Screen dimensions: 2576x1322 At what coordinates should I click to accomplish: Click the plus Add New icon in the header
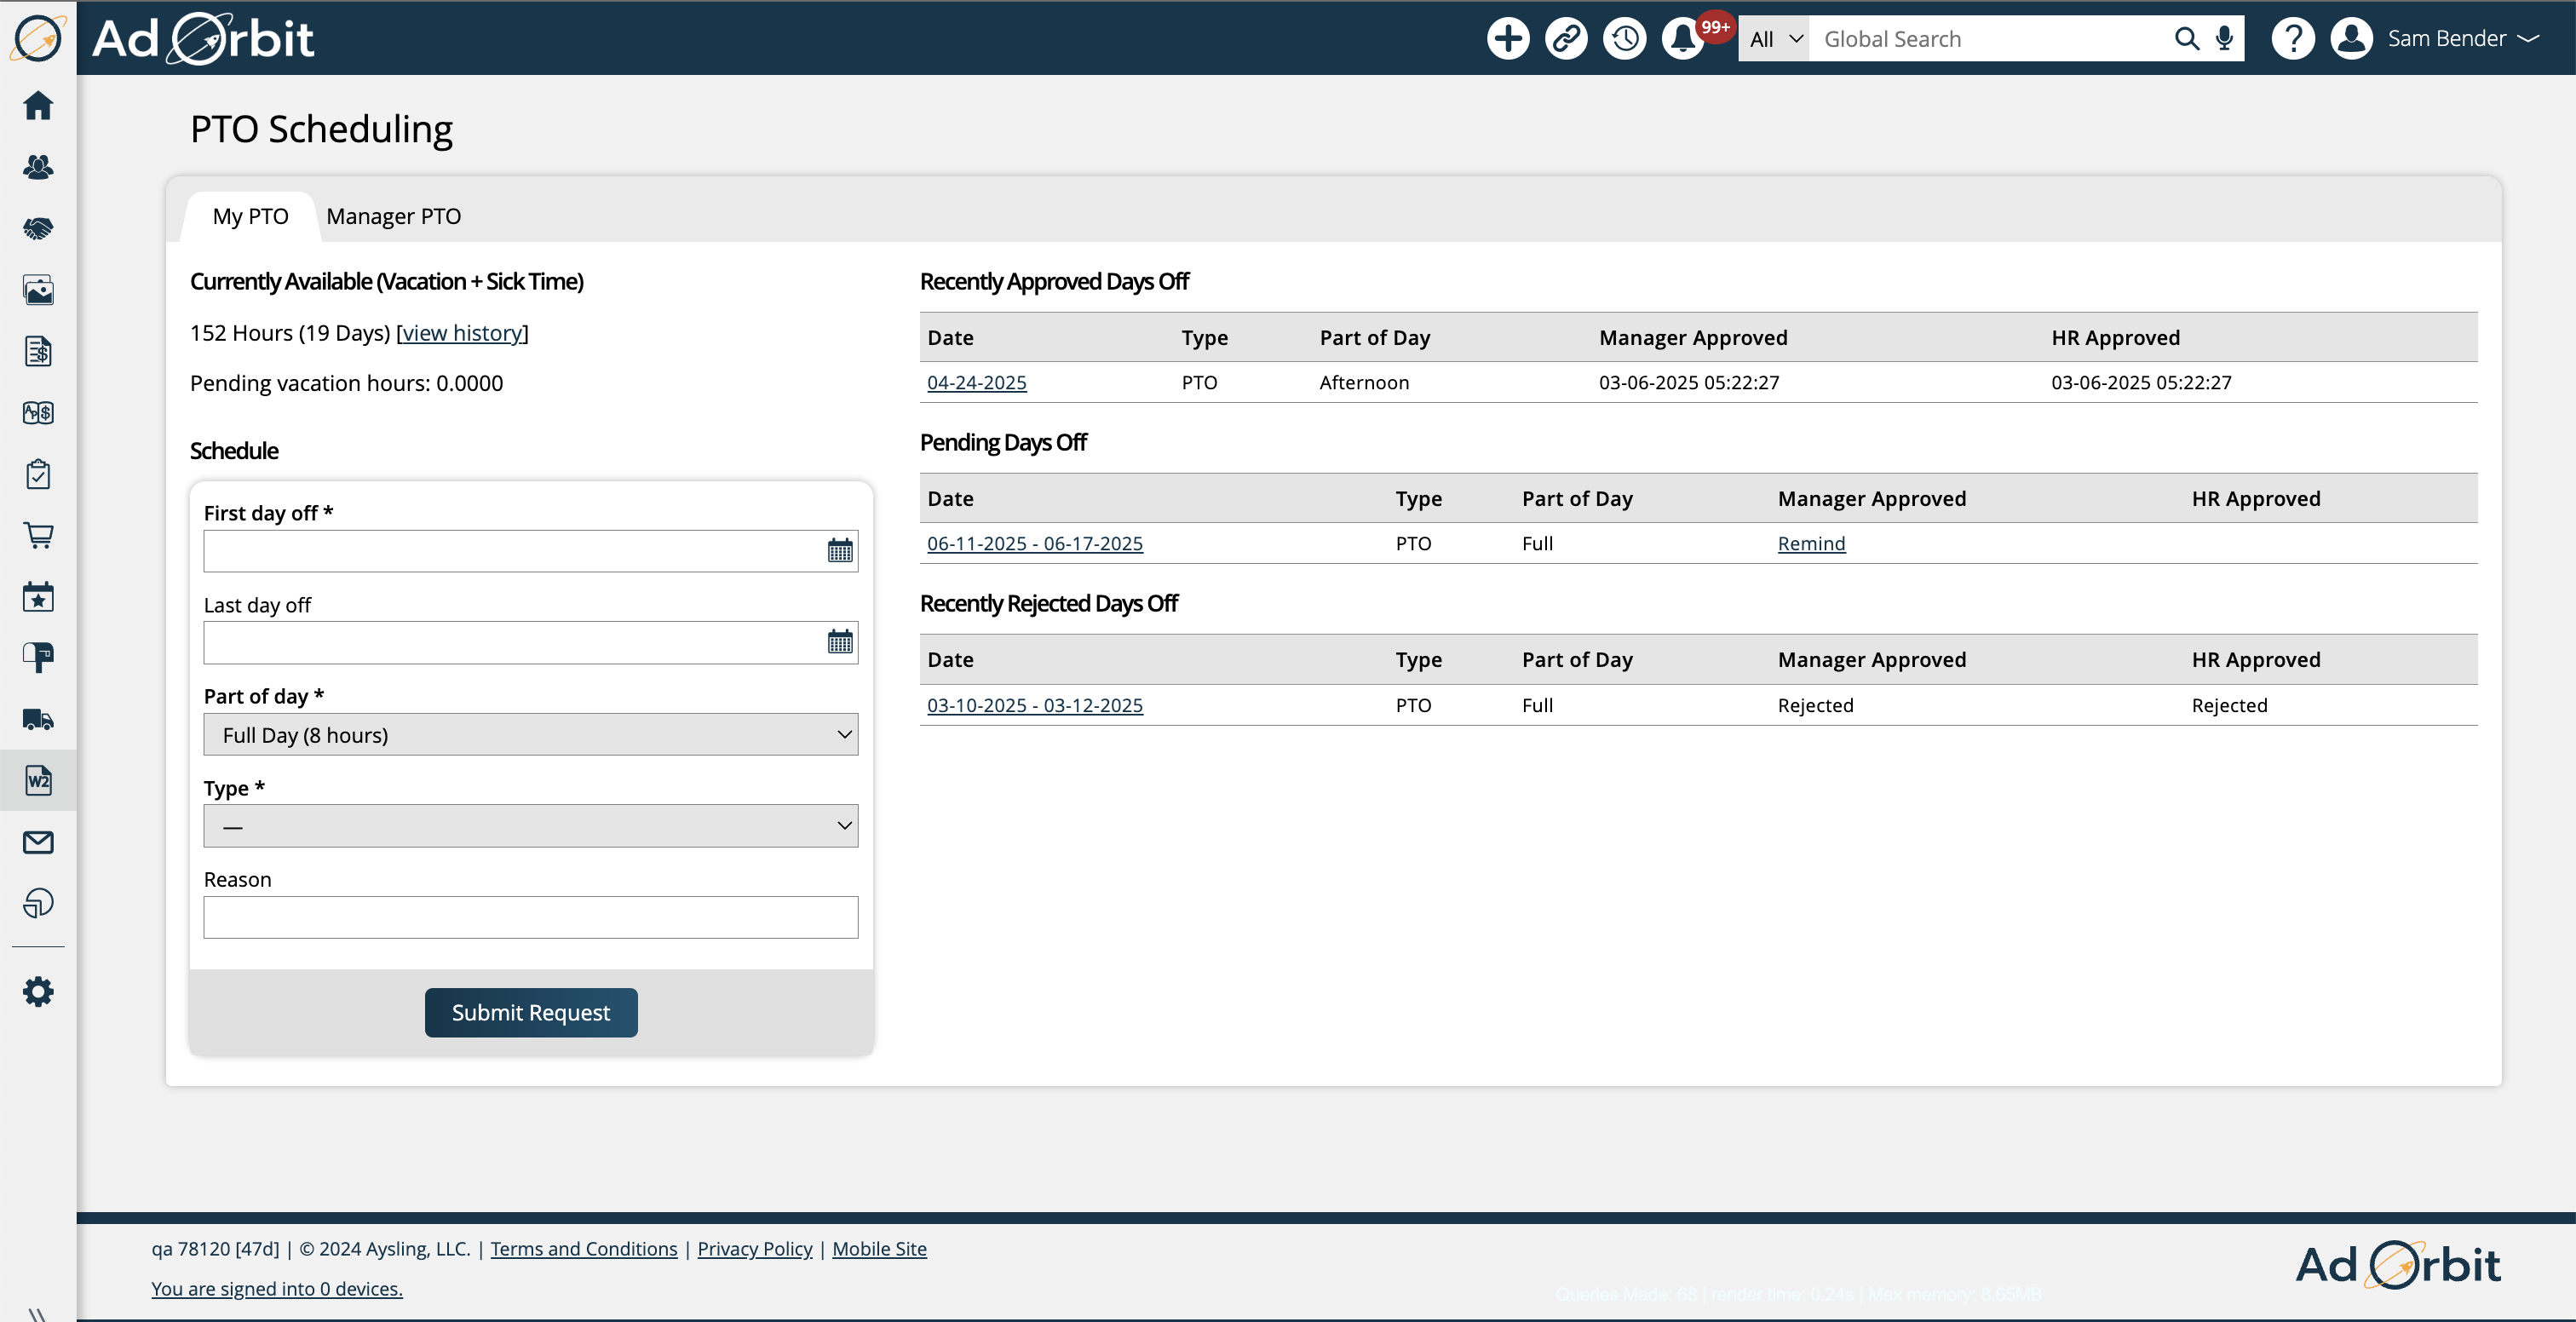[1508, 38]
